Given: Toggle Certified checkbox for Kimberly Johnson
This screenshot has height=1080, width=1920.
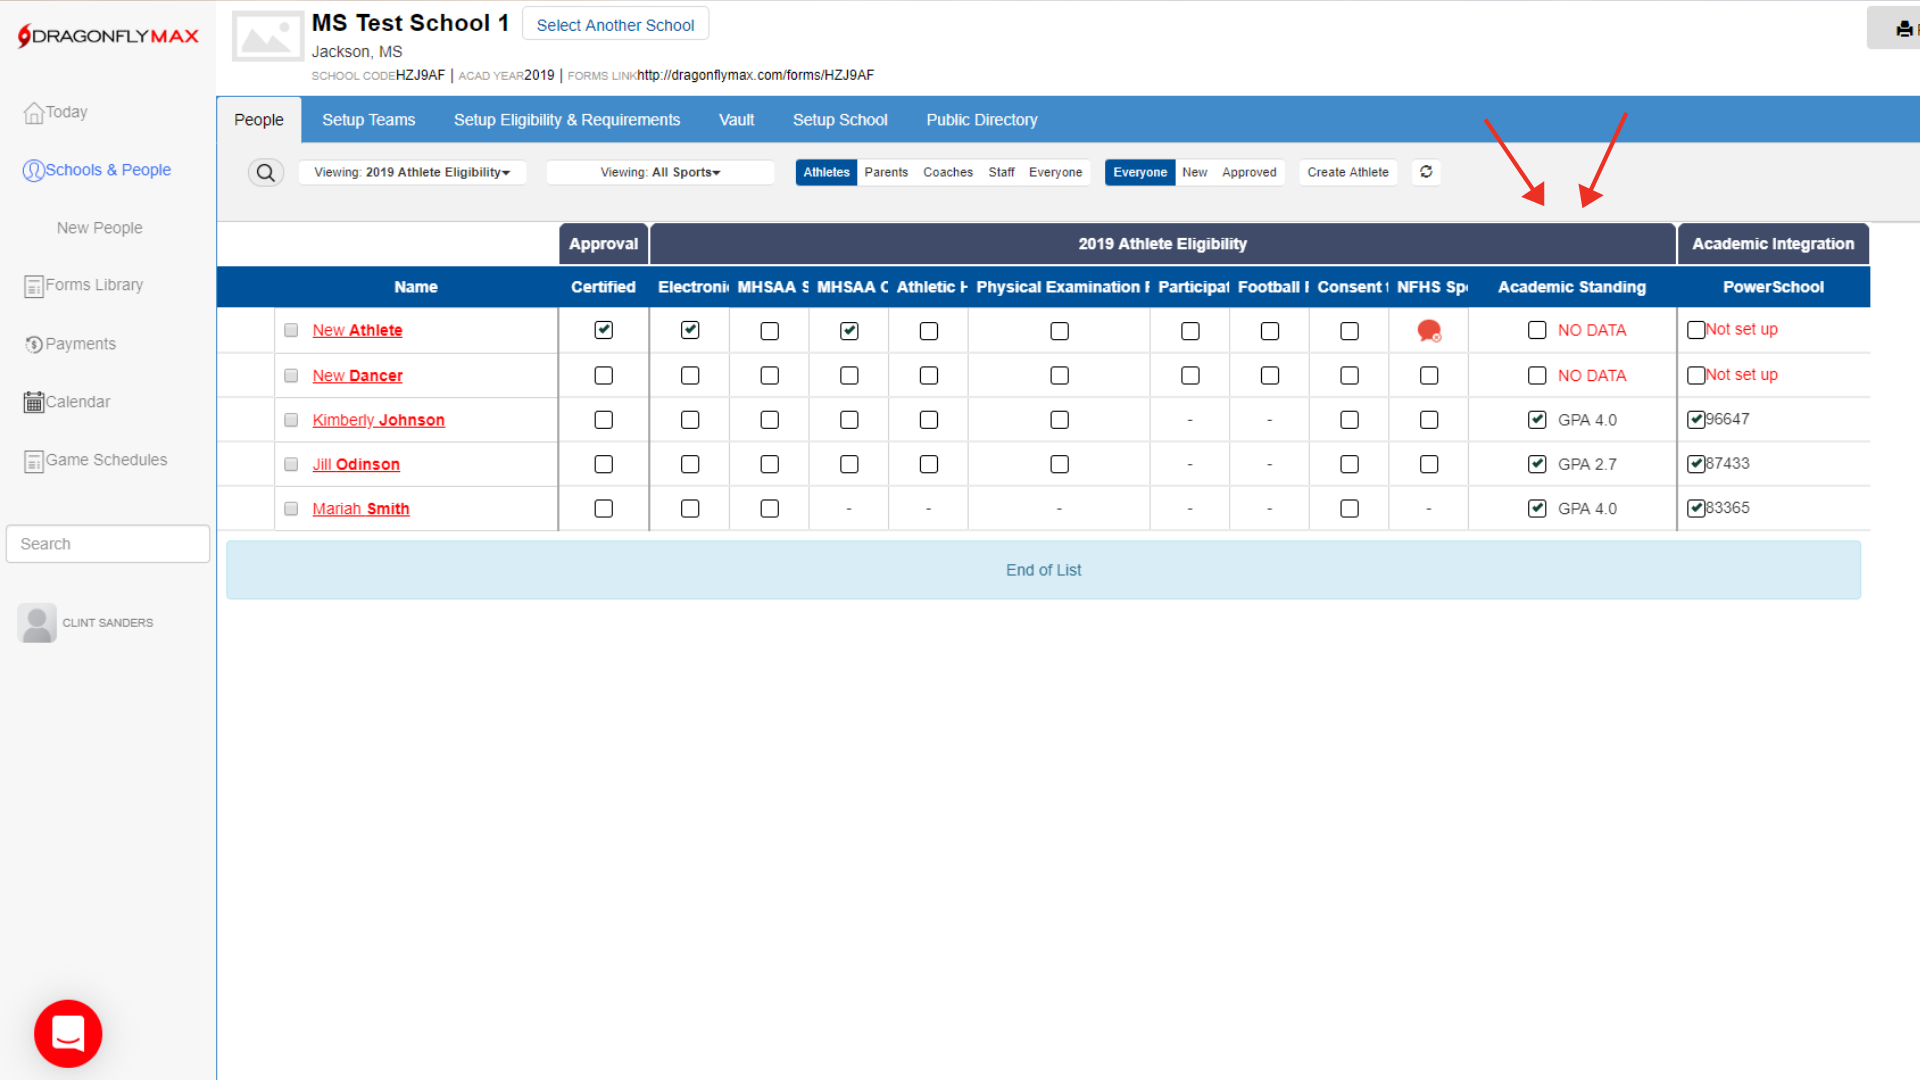Looking at the screenshot, I should point(603,420).
